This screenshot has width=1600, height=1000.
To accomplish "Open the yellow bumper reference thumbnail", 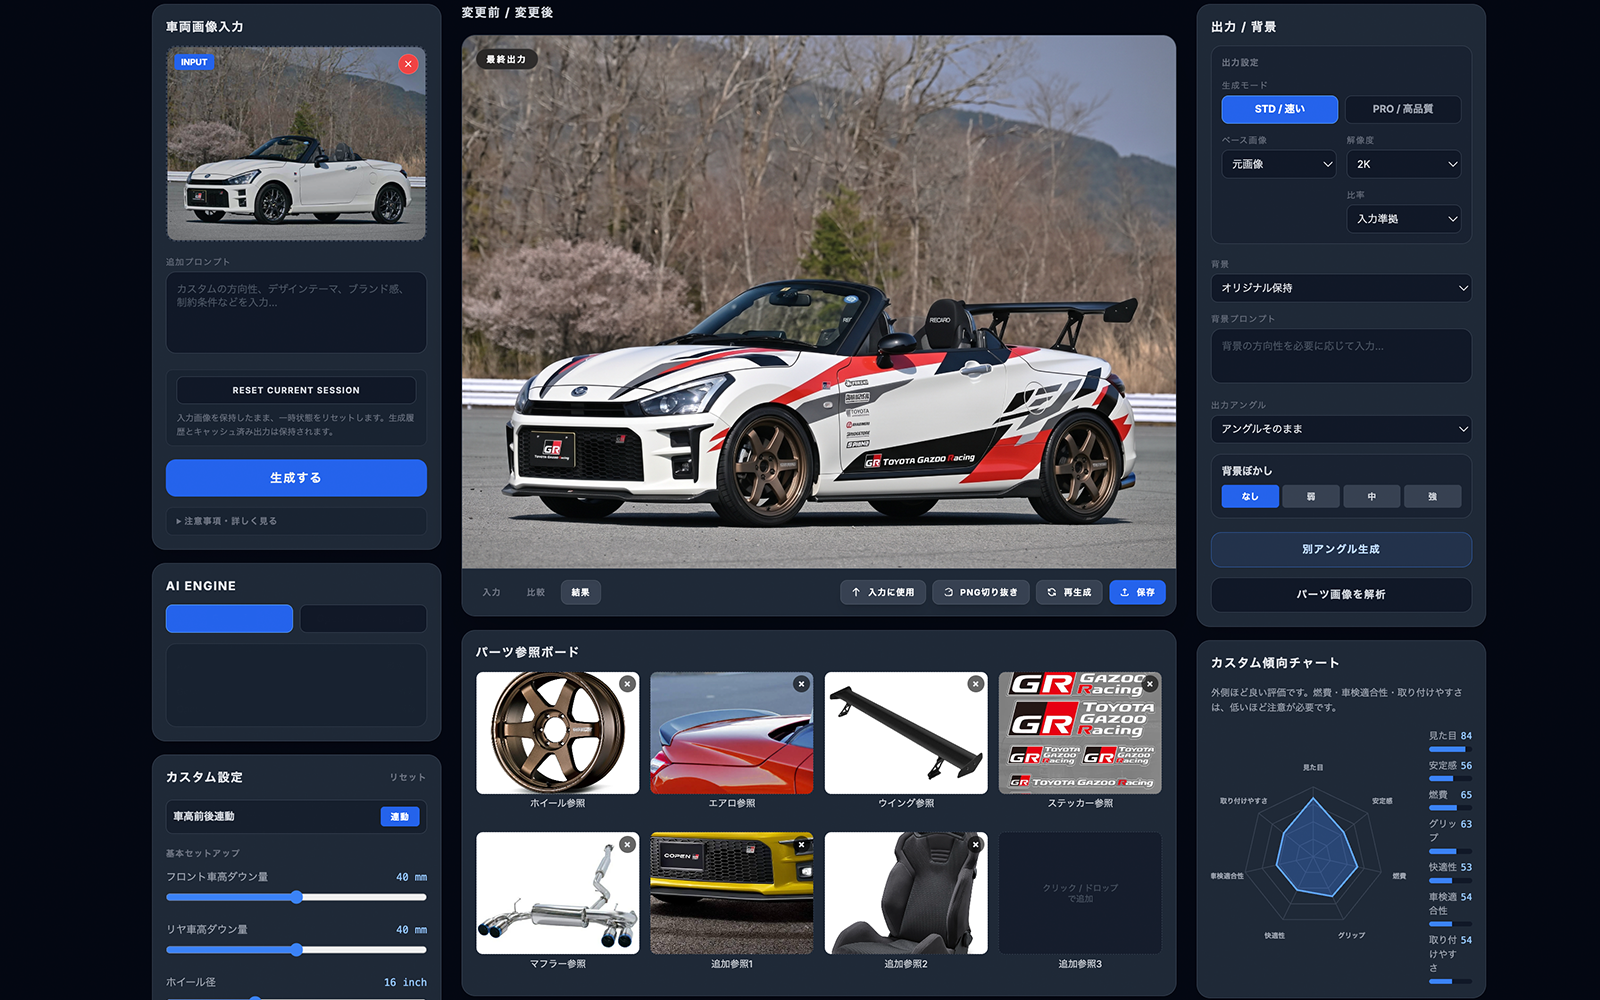I will (731, 893).
